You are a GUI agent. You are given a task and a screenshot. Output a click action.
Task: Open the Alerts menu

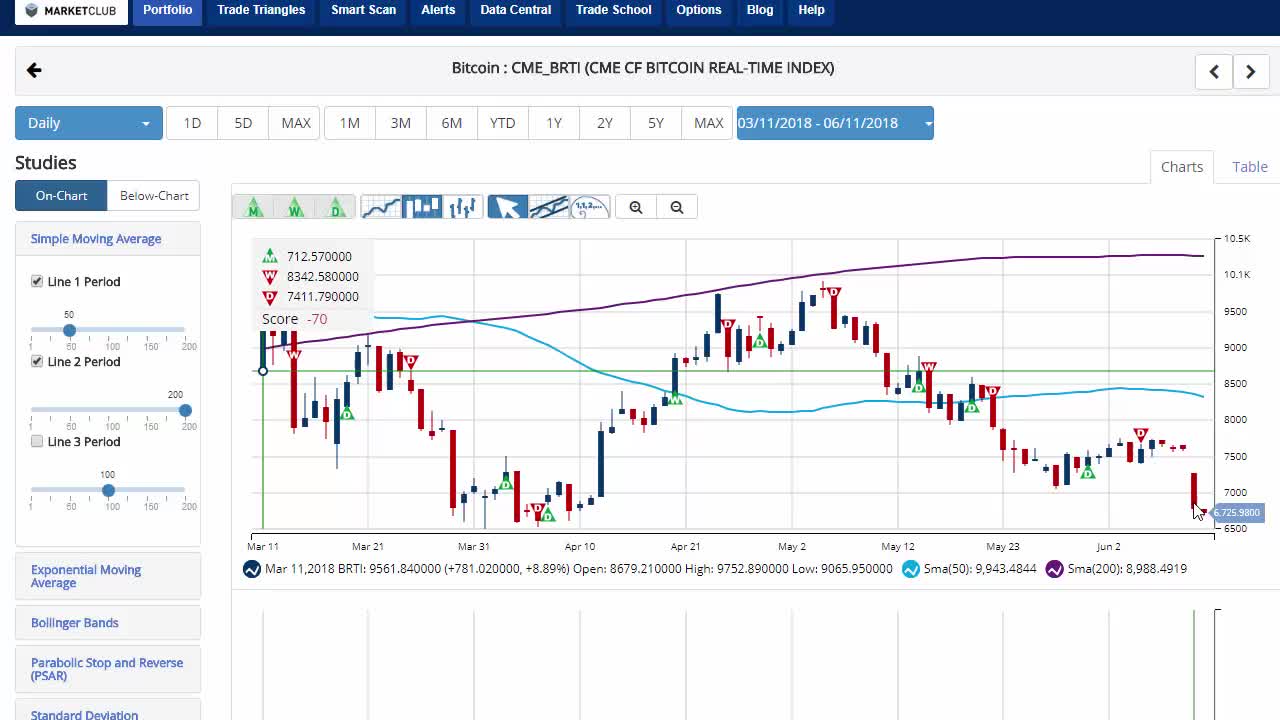438,11
